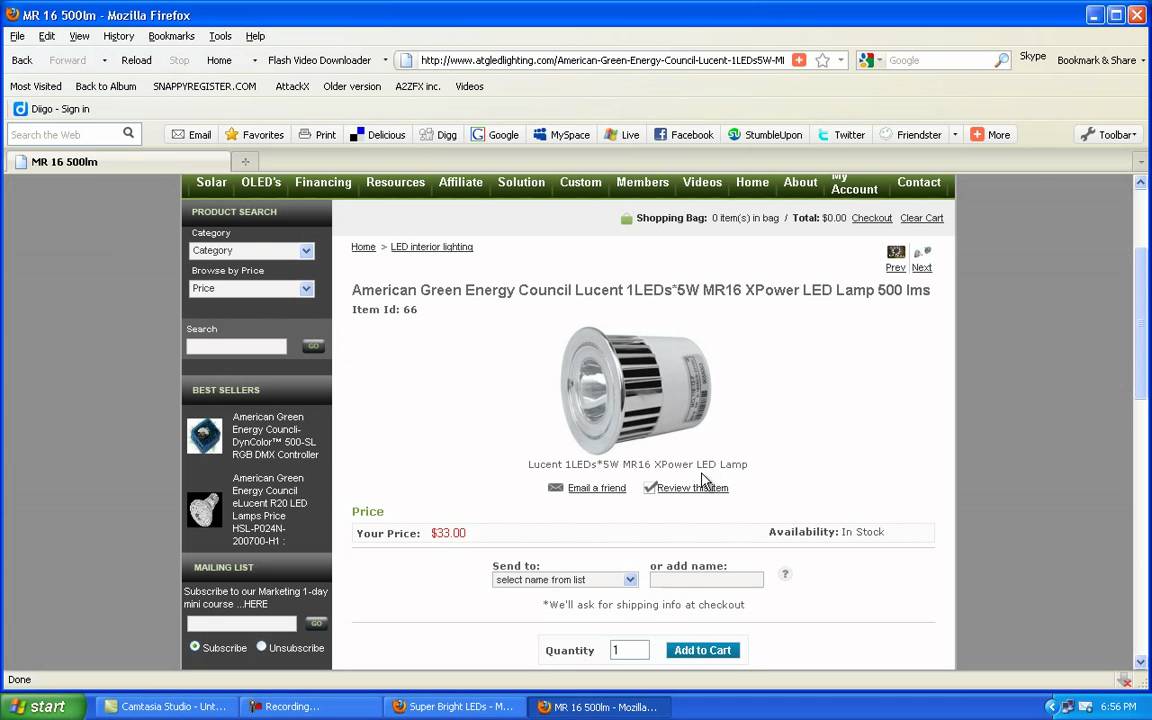This screenshot has width=1152, height=720.
Task: Open the Browse by Price dropdown
Action: point(251,289)
